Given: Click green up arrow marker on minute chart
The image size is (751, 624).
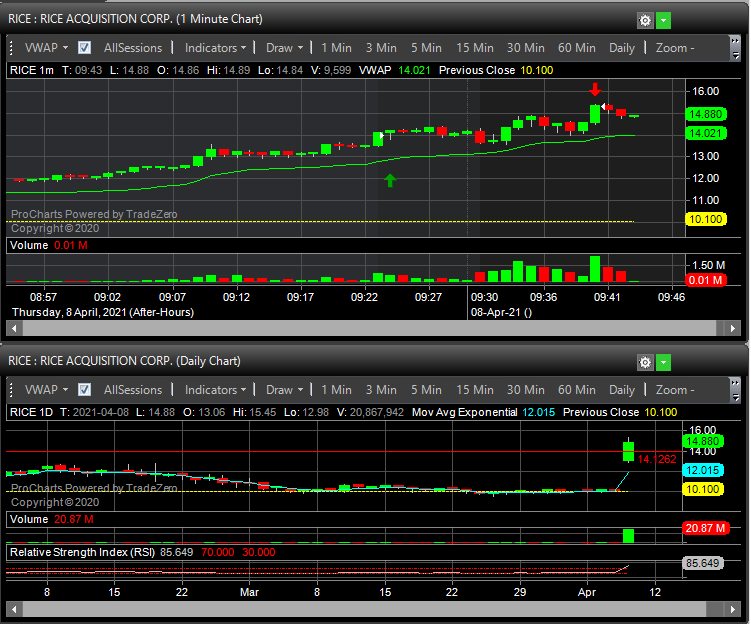Looking at the screenshot, I should (x=390, y=180).
